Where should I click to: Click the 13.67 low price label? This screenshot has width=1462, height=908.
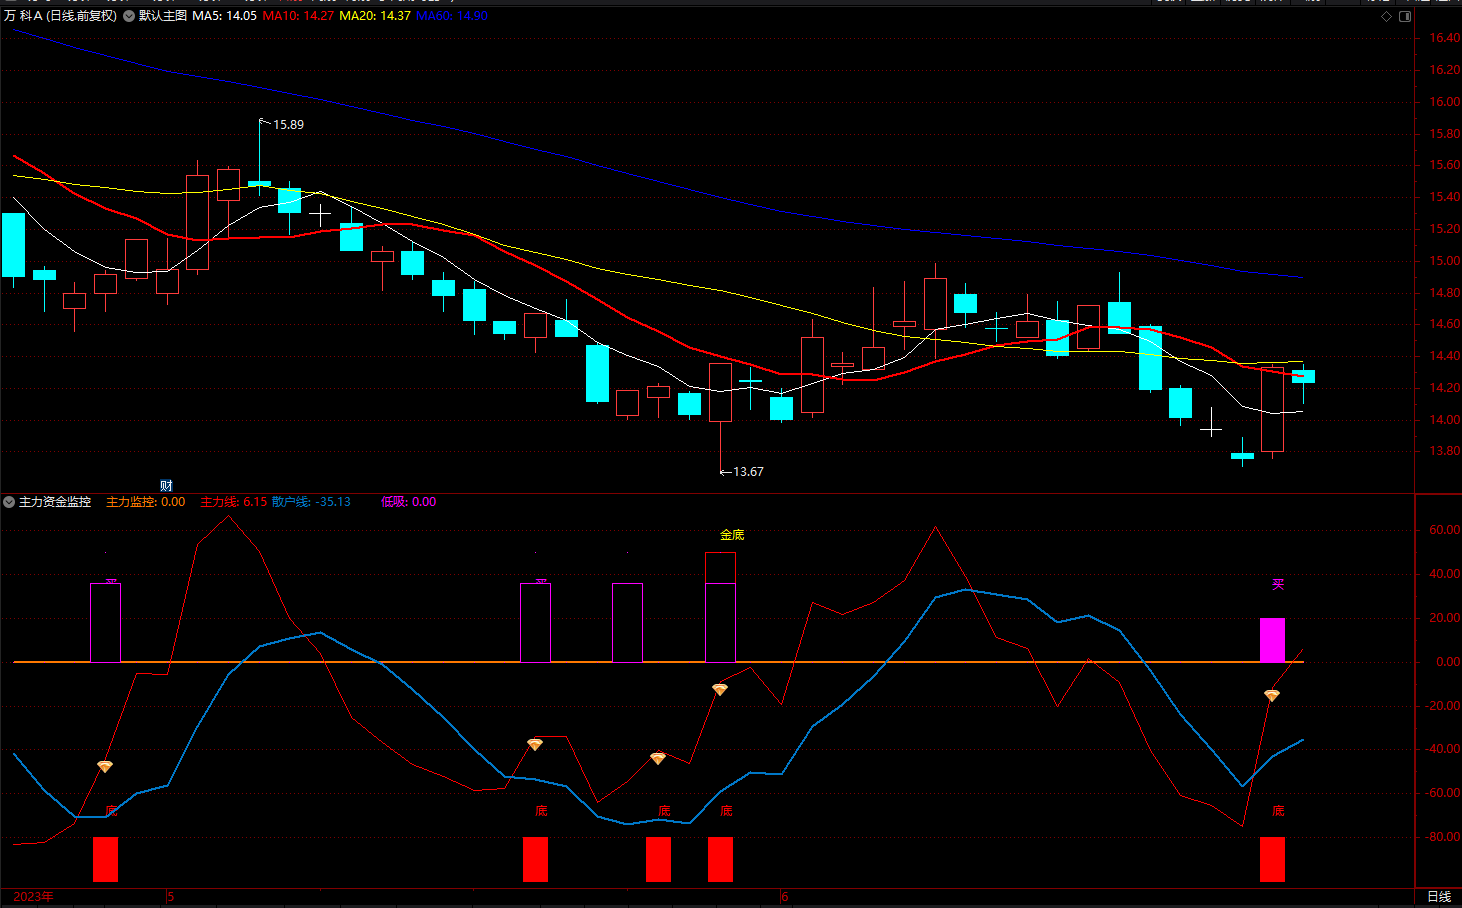748,472
